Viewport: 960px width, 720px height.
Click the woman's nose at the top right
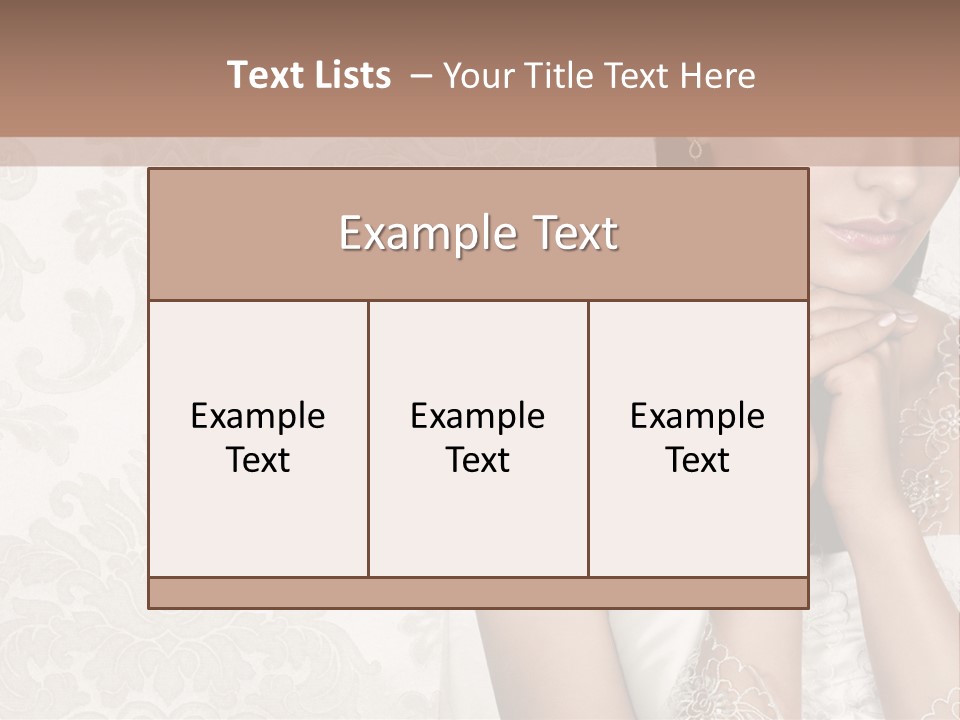[x=895, y=180]
